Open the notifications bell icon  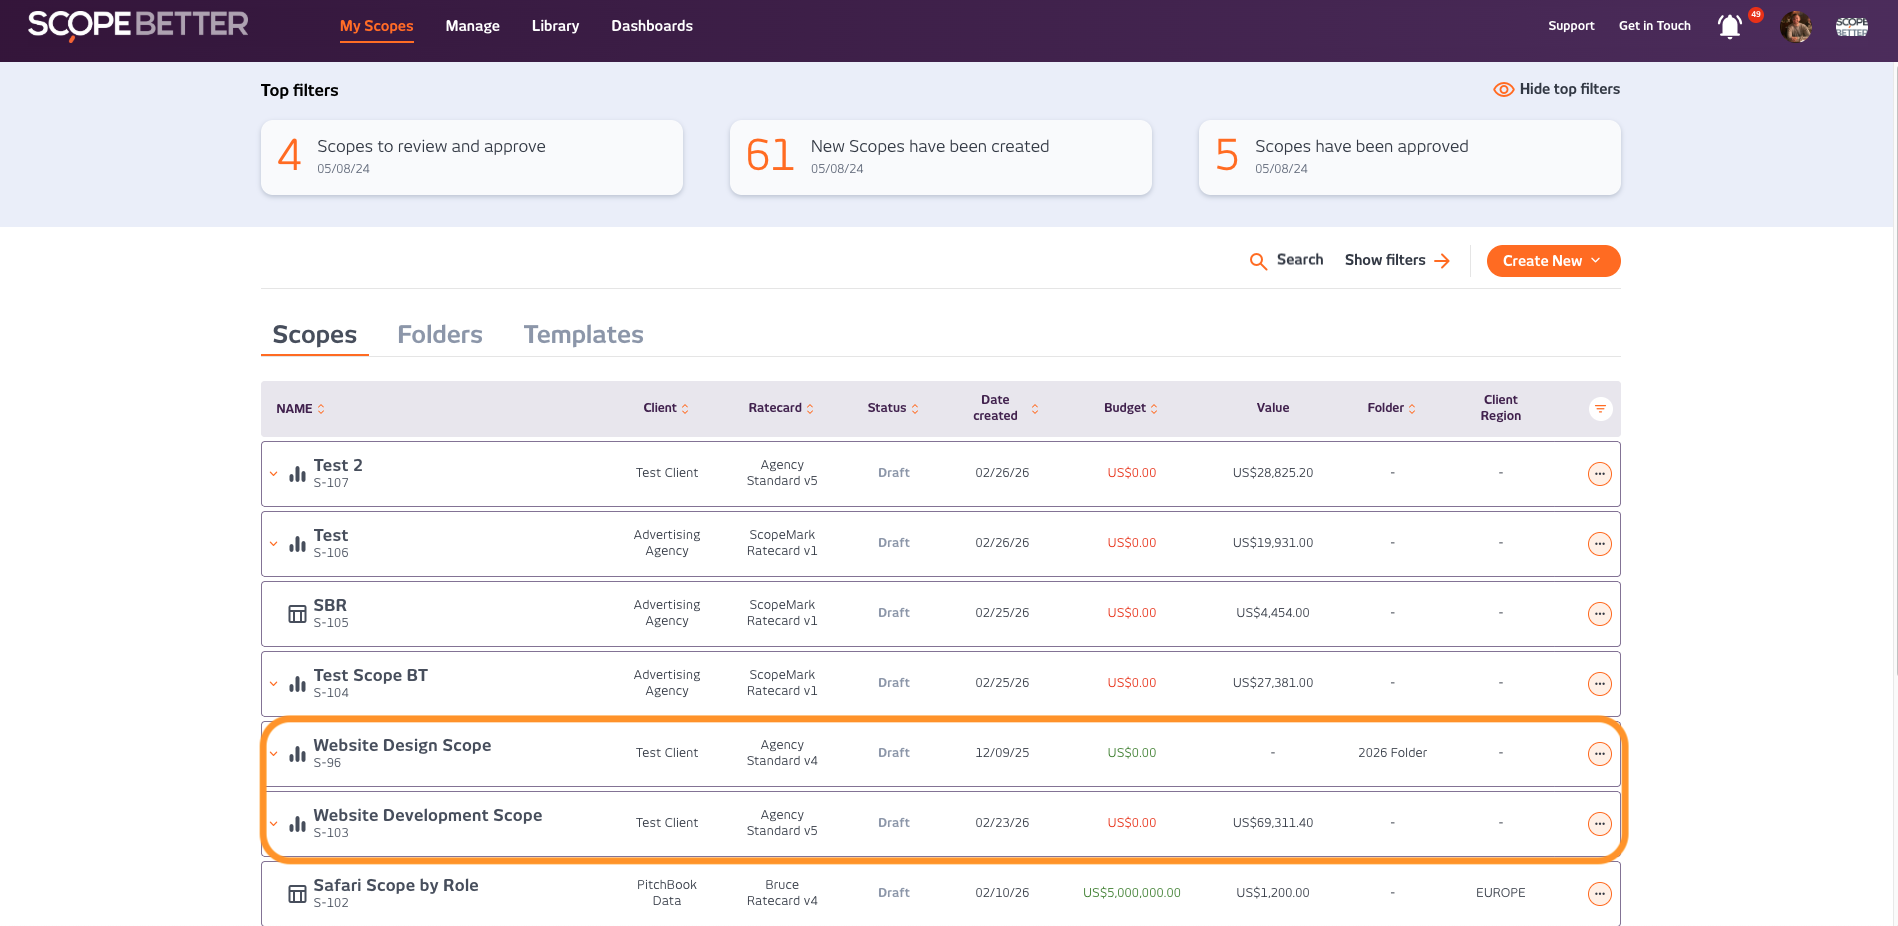point(1729,27)
